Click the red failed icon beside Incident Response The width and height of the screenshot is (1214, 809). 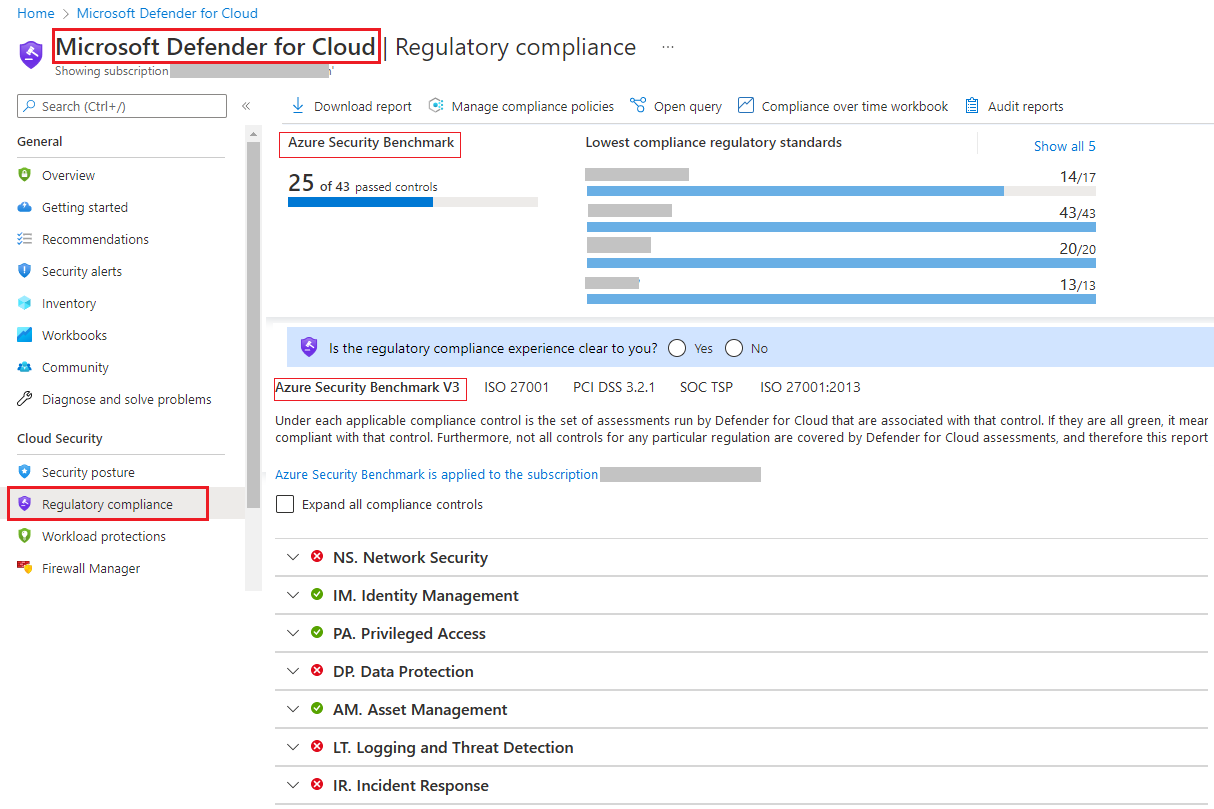pyautogui.click(x=317, y=785)
